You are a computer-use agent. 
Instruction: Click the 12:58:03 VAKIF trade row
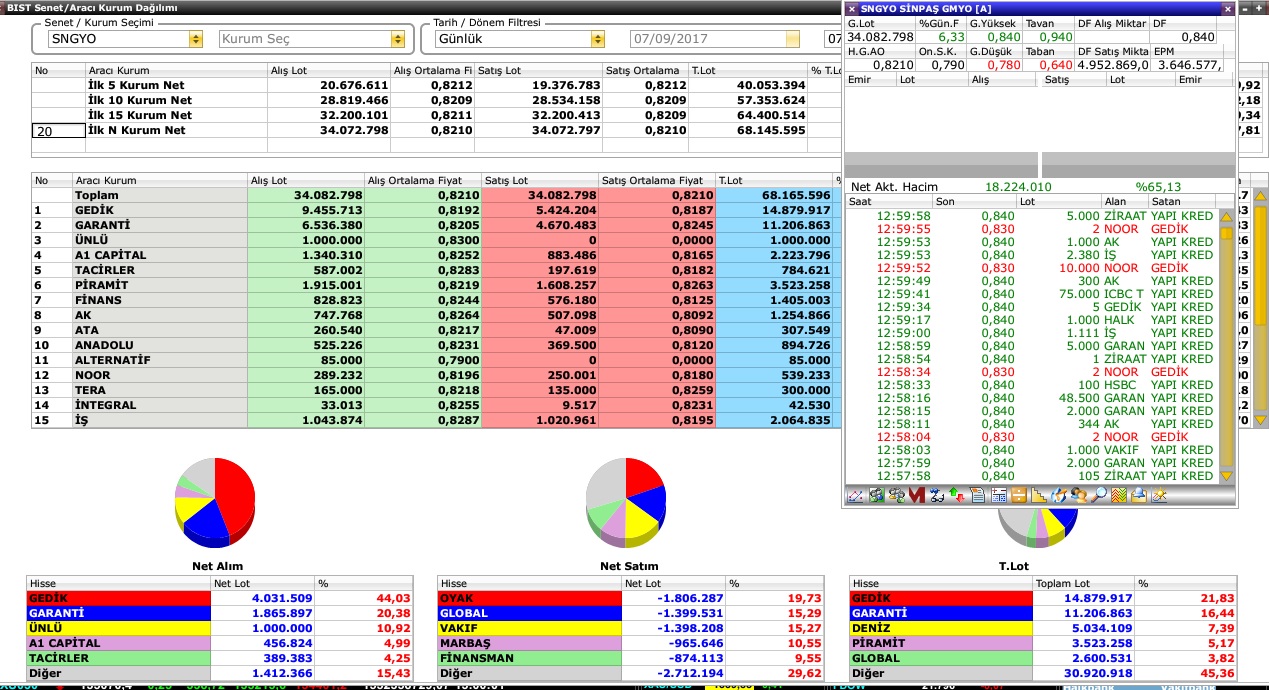[1032, 450]
